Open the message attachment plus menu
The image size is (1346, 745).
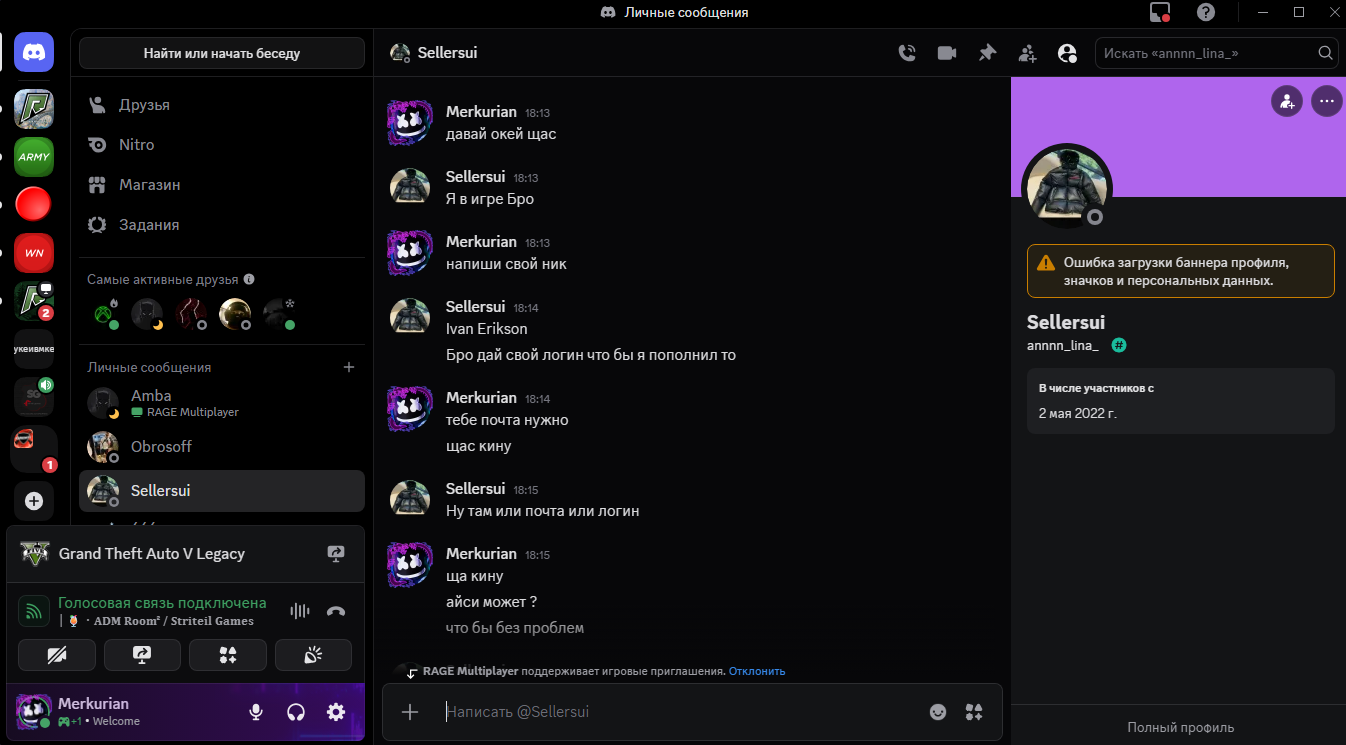pos(409,712)
